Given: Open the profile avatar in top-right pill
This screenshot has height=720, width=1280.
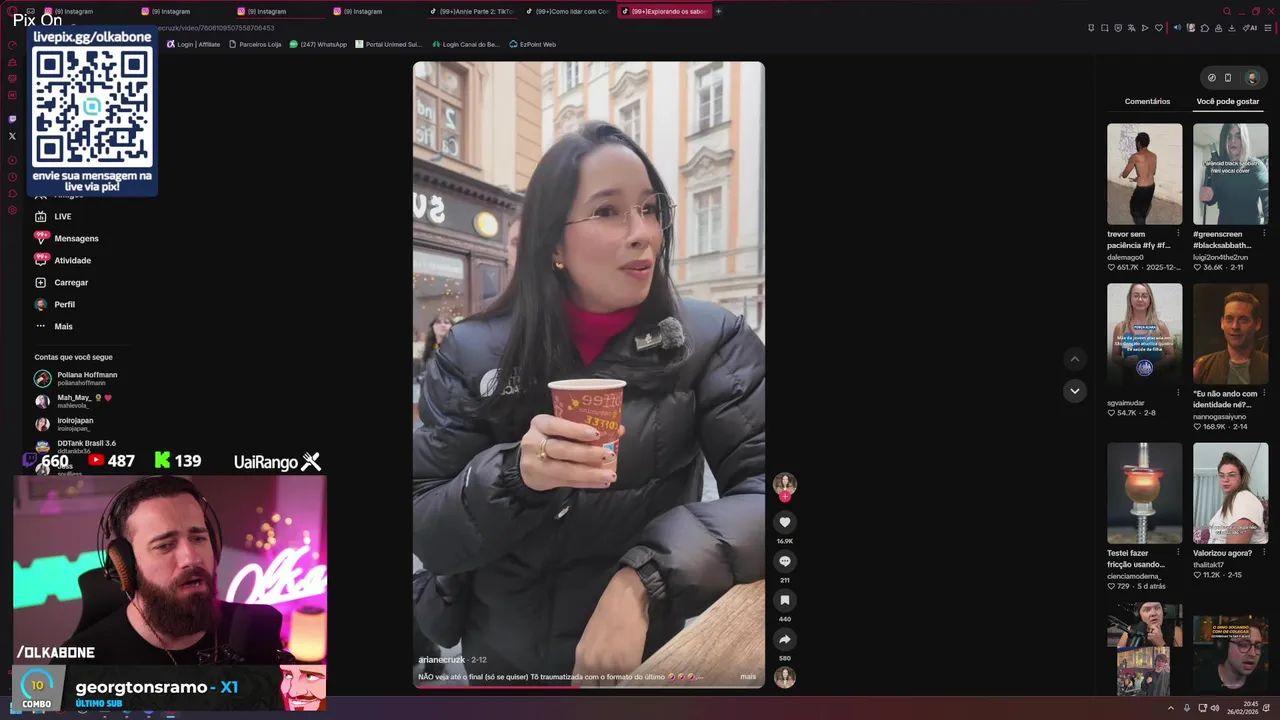Looking at the screenshot, I should (1251, 78).
